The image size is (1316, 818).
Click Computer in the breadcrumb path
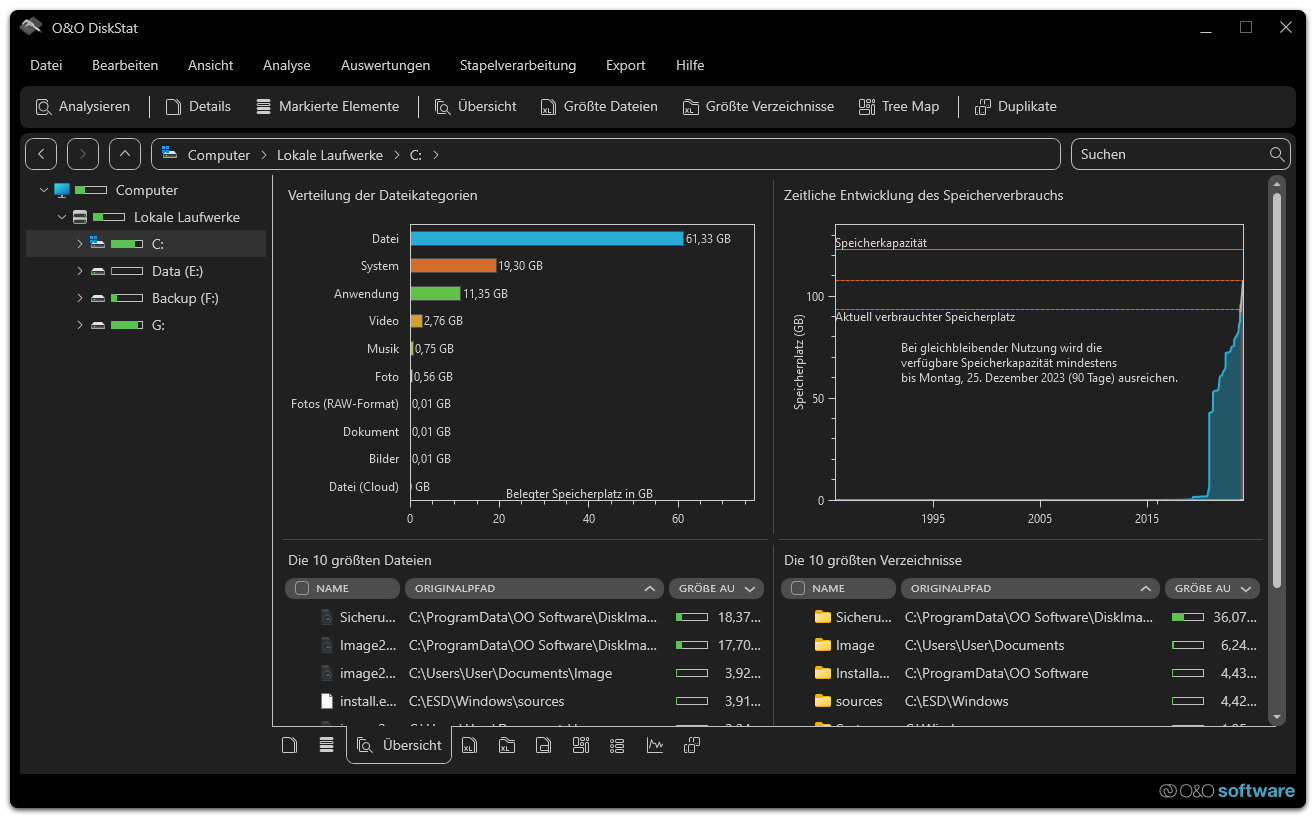tap(219, 155)
